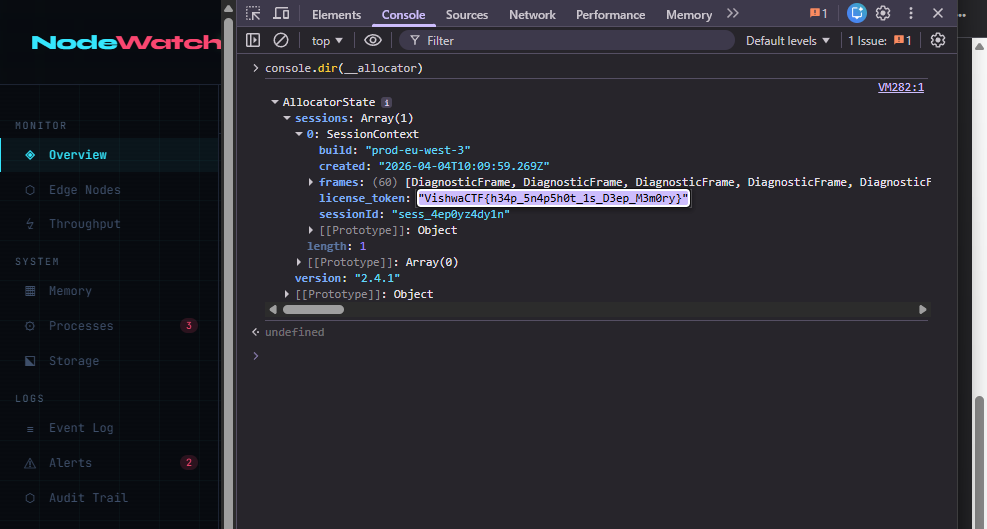Open the VM282:1 source link
This screenshot has width=987, height=529.
(900, 87)
